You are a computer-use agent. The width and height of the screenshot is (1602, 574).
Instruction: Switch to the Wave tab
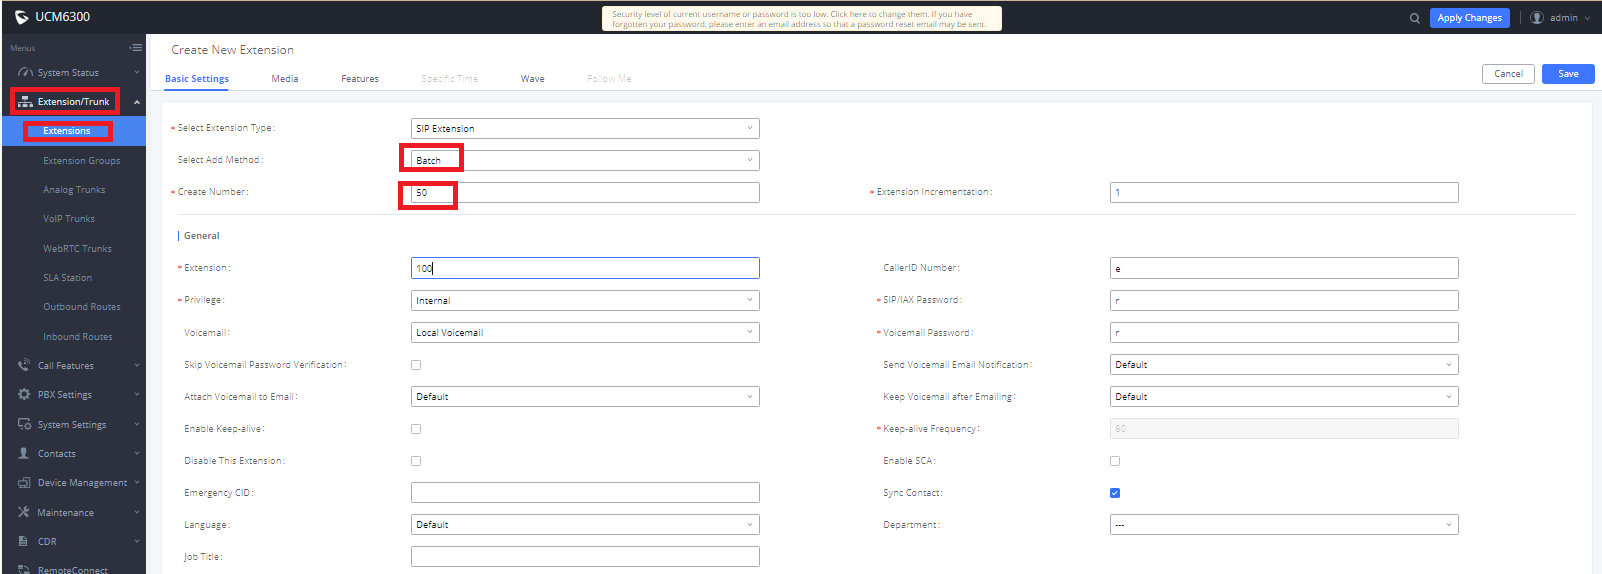(533, 78)
